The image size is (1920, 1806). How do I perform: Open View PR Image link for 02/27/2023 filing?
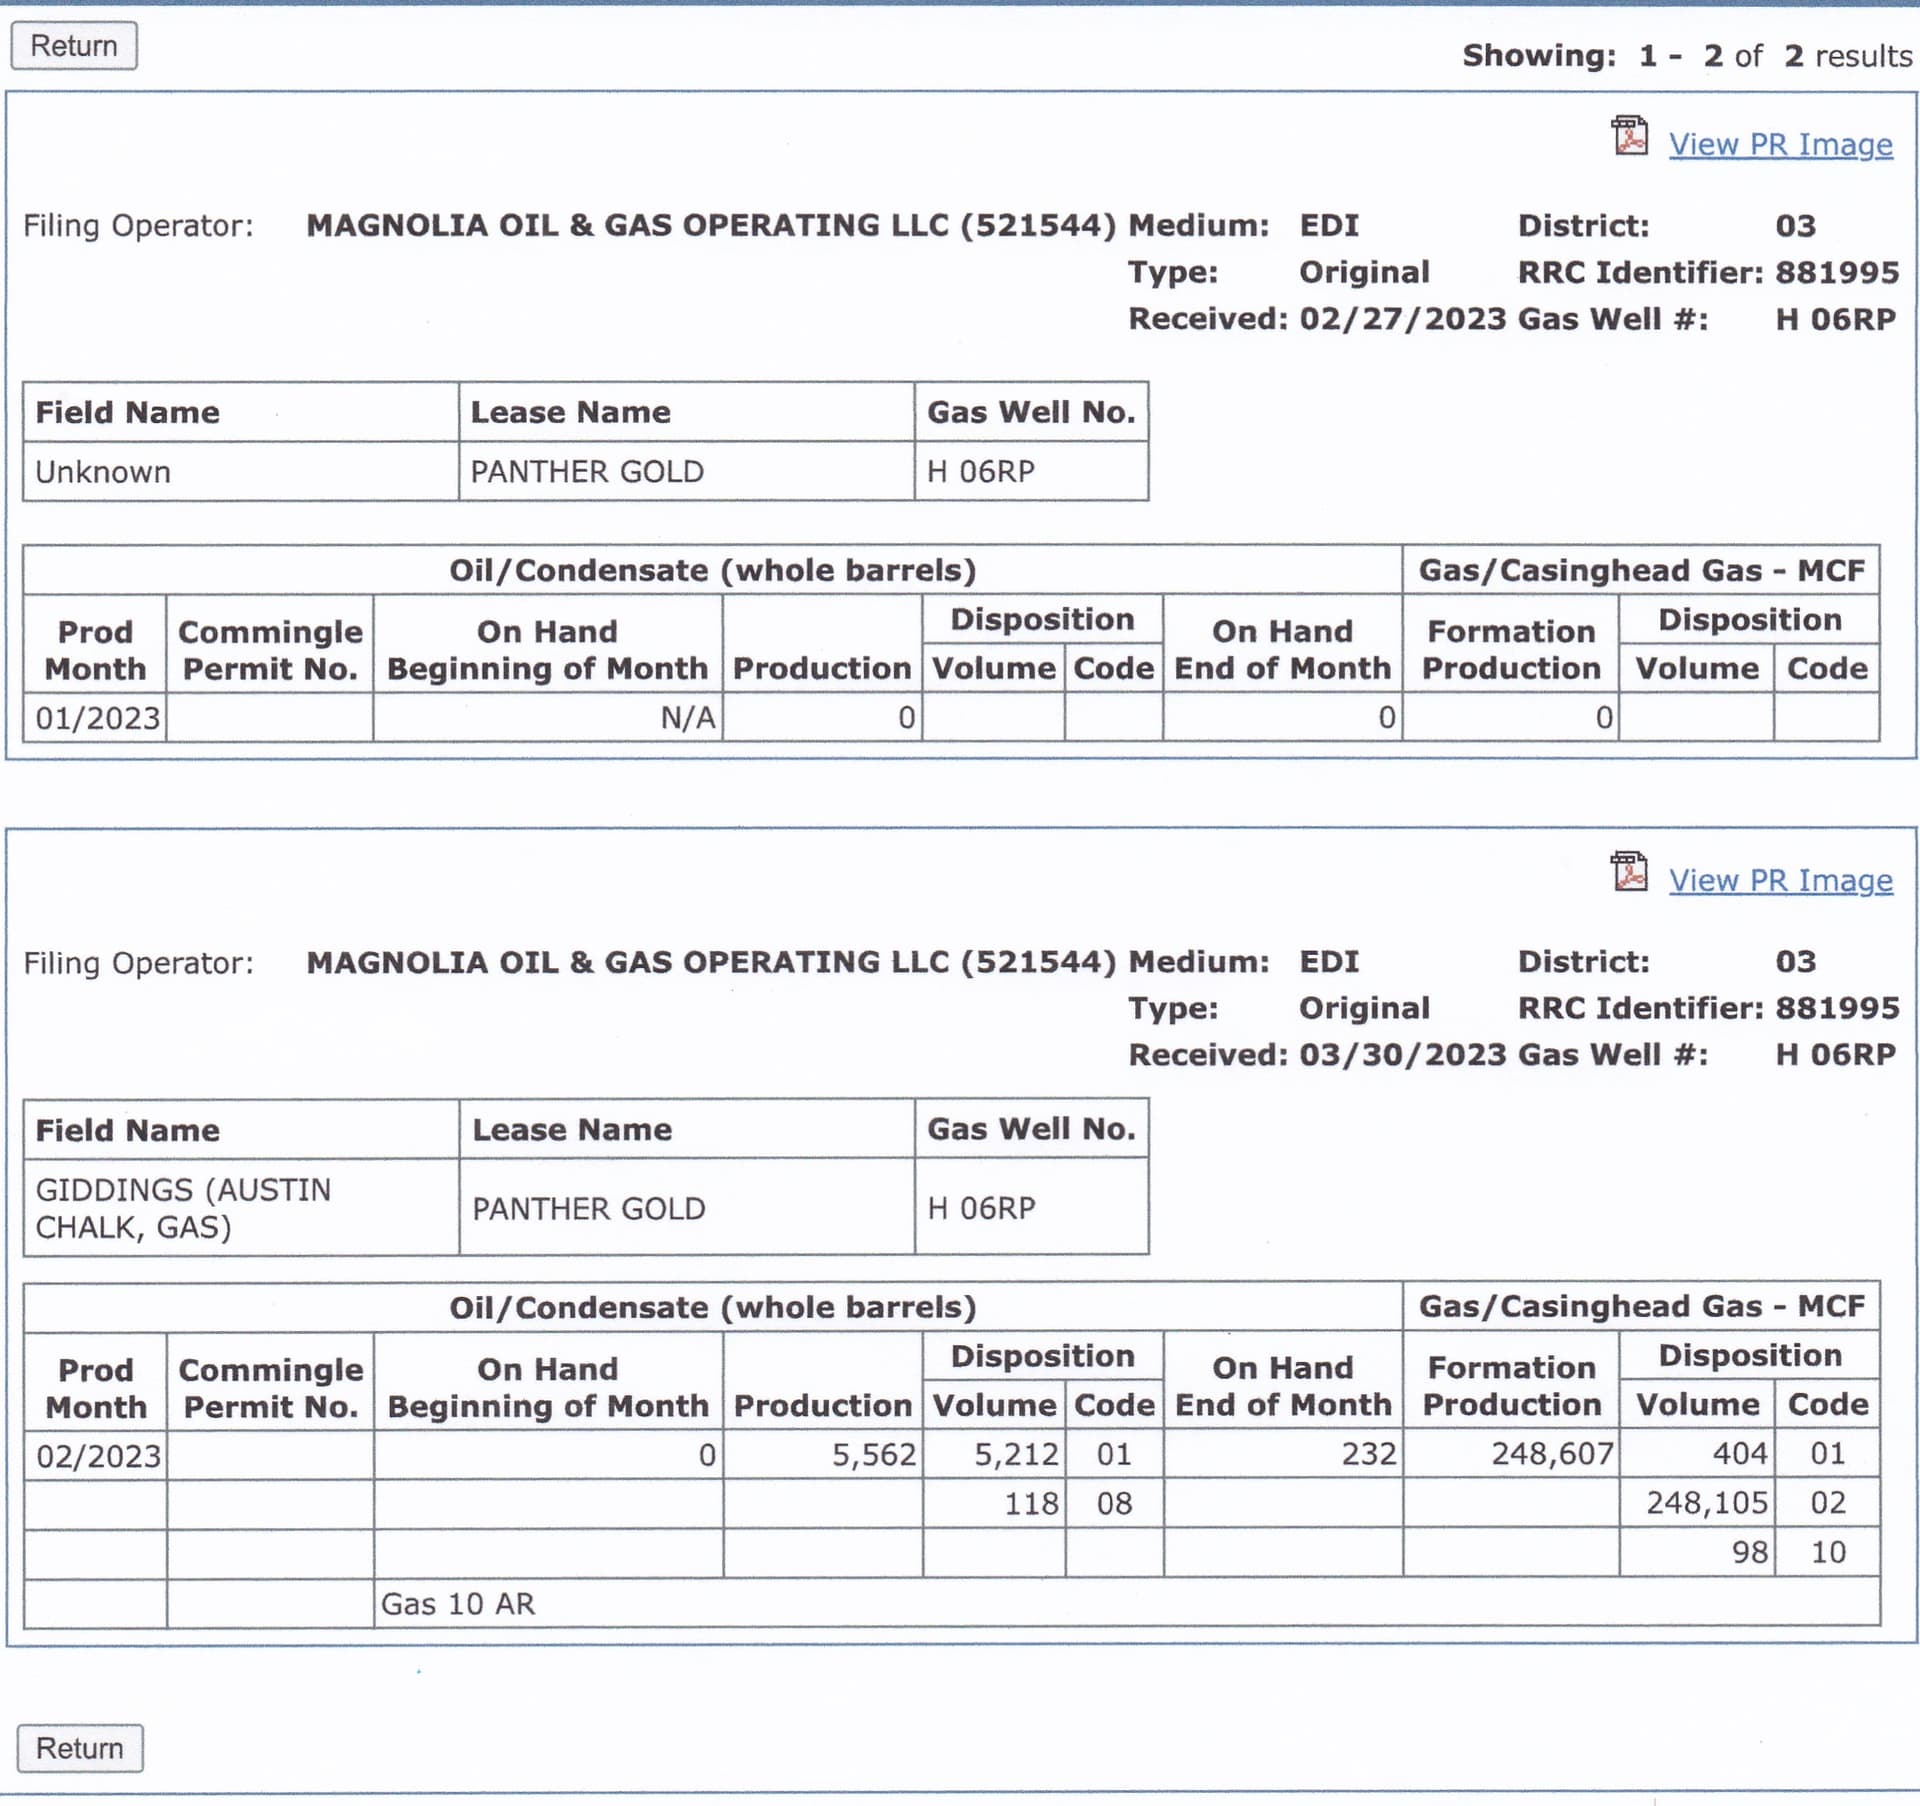coord(1780,145)
